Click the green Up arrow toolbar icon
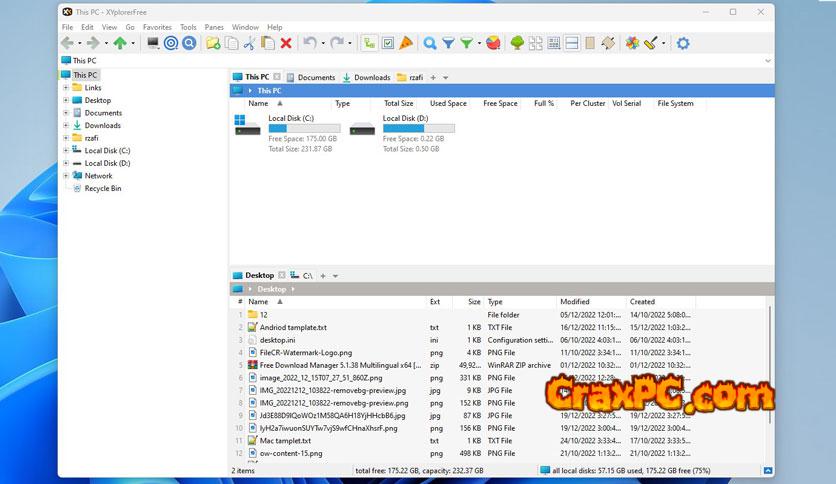 [x=121, y=43]
